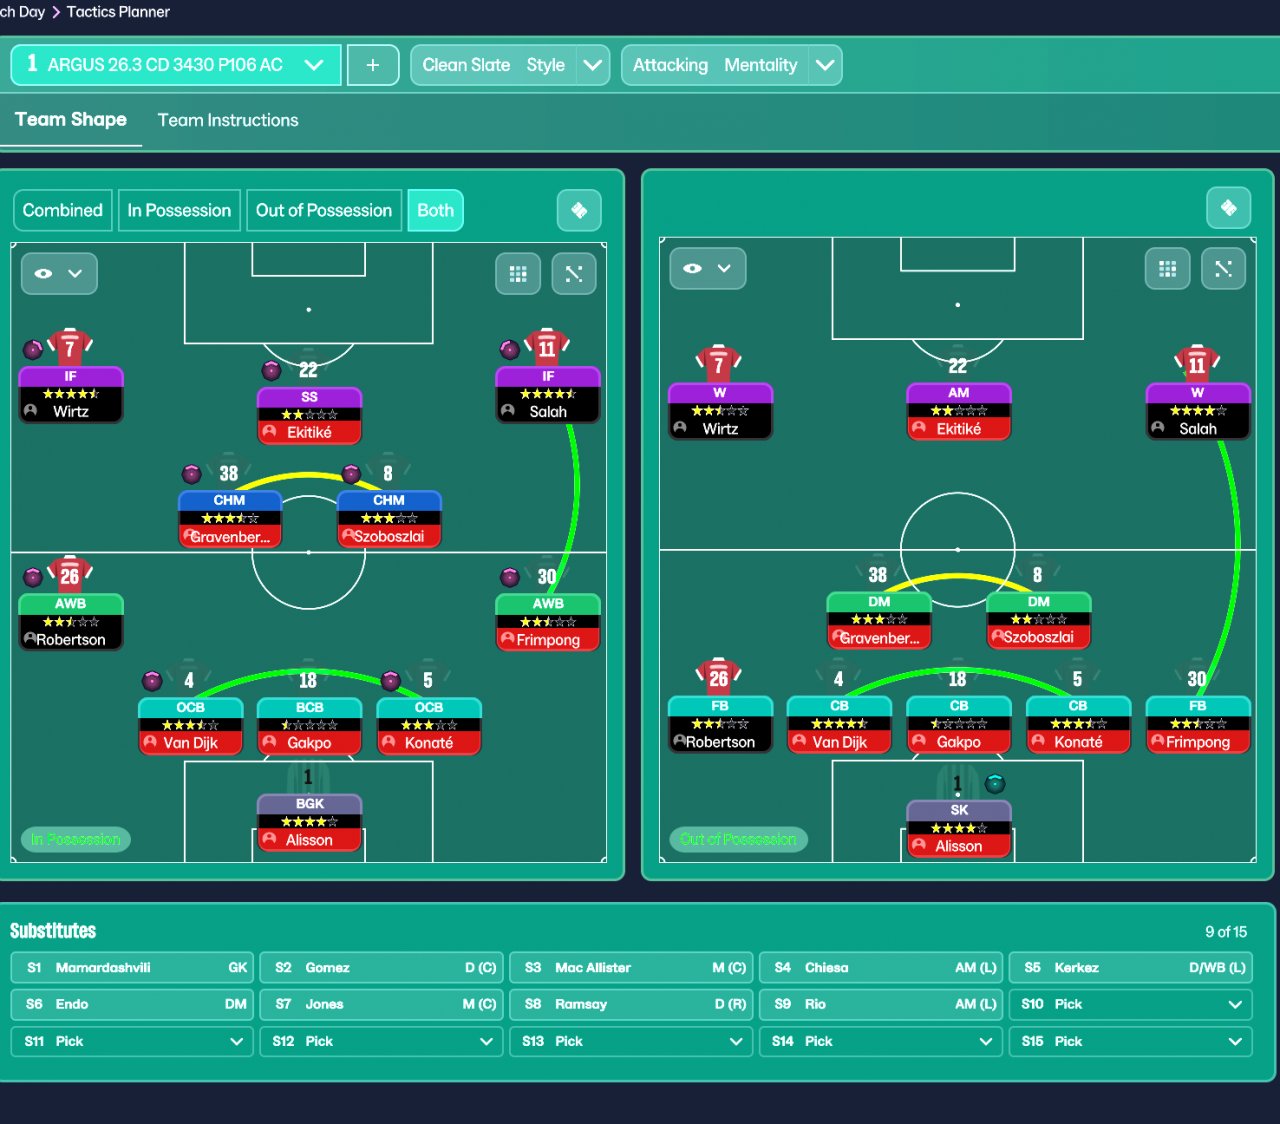Screen dimensions: 1280x1124
Task: Click the purple badge beside Robertson's AWB role
Action: [x=33, y=577]
